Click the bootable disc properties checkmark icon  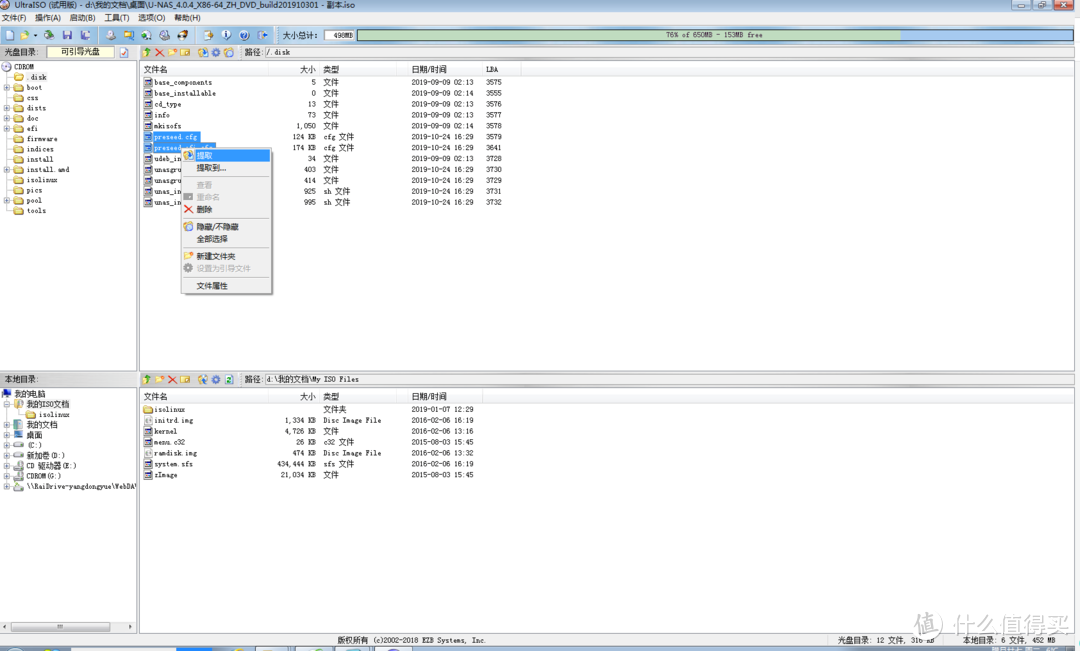click(124, 52)
